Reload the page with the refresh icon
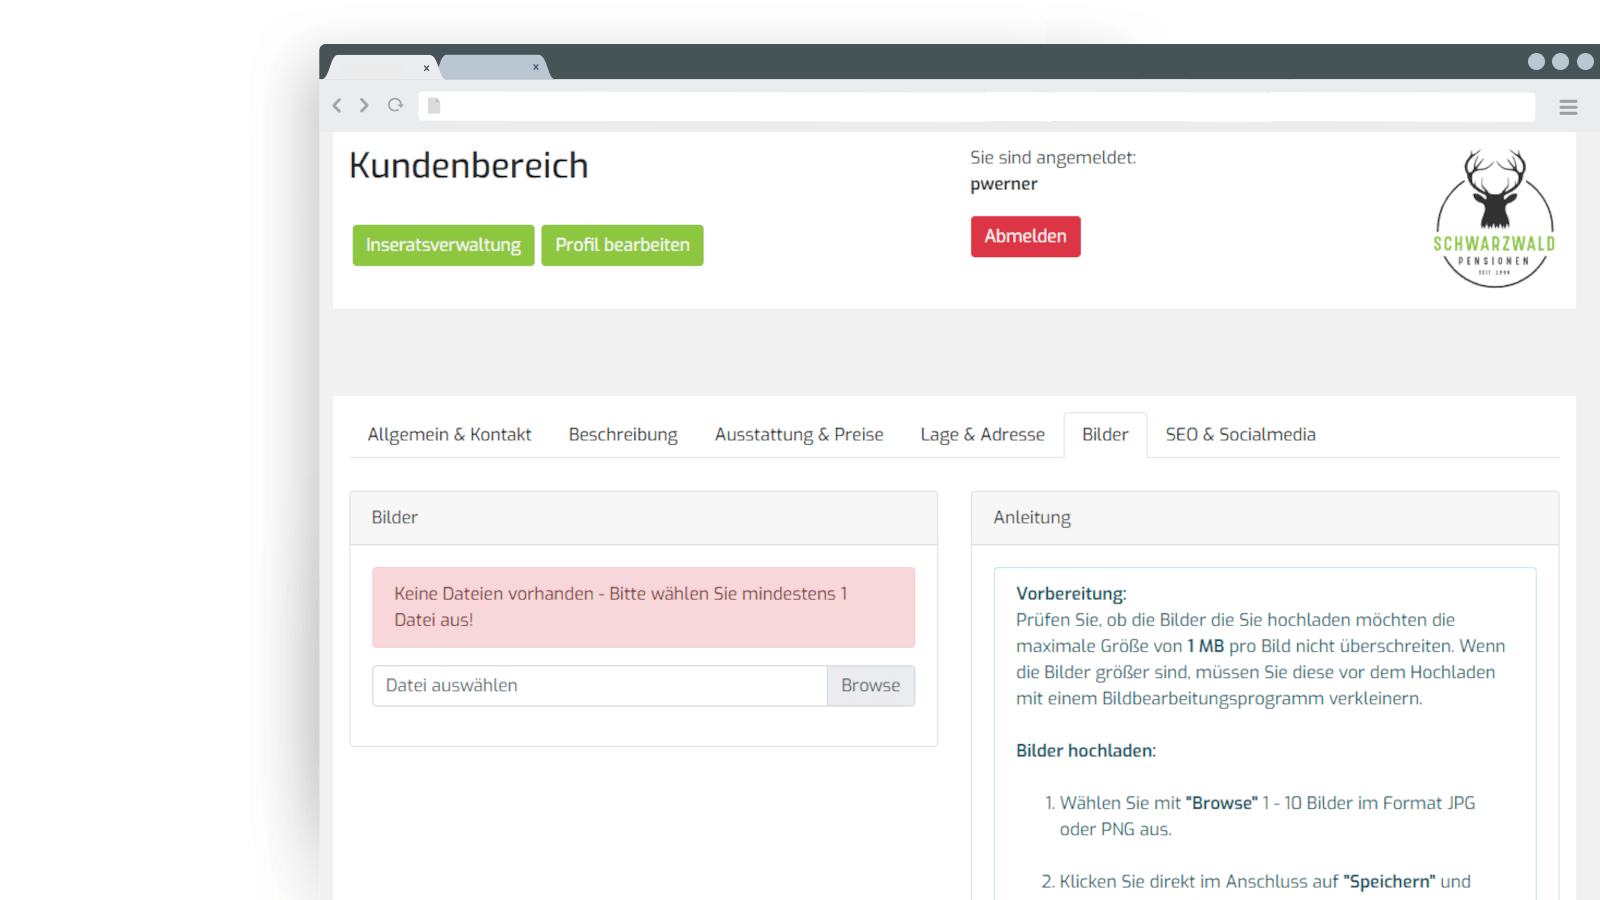Viewport: 1600px width, 900px height. (395, 105)
